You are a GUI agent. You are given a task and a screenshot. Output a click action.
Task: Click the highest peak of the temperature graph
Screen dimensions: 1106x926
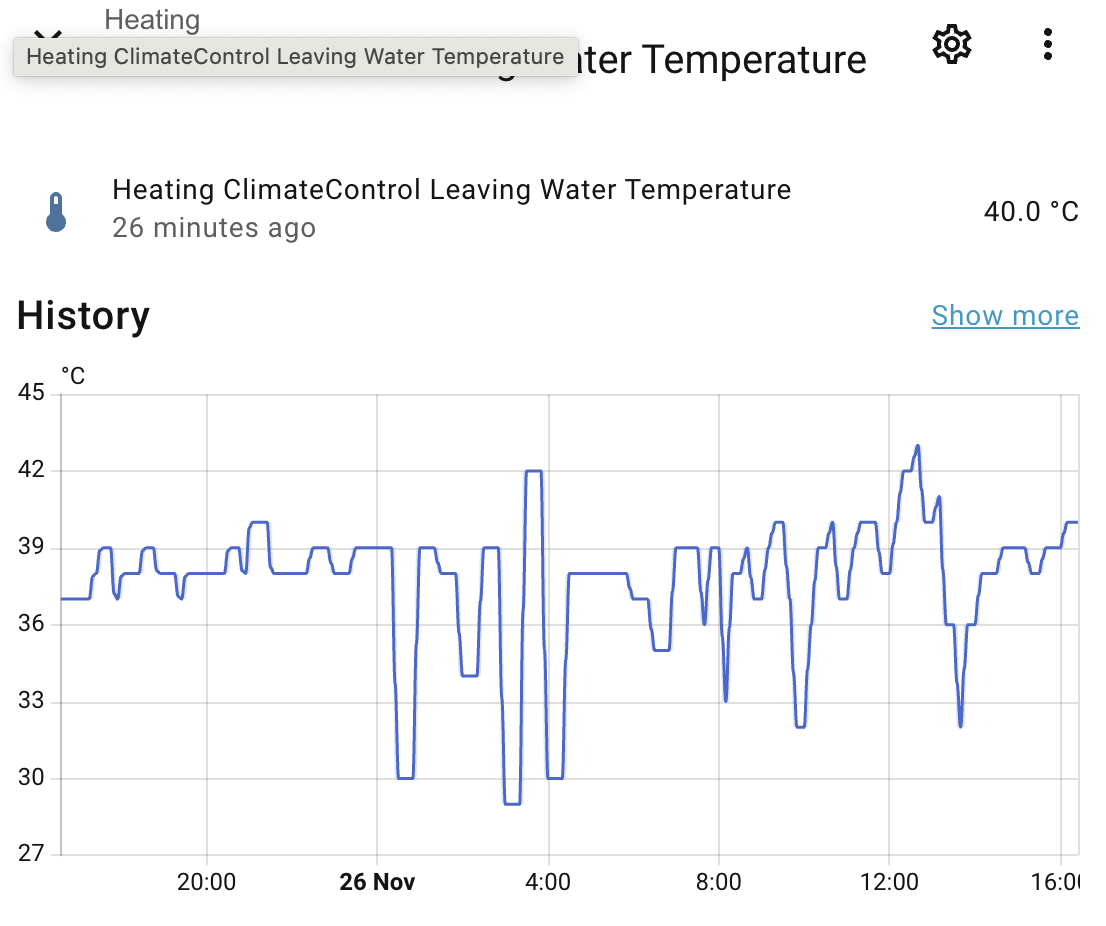pos(917,447)
